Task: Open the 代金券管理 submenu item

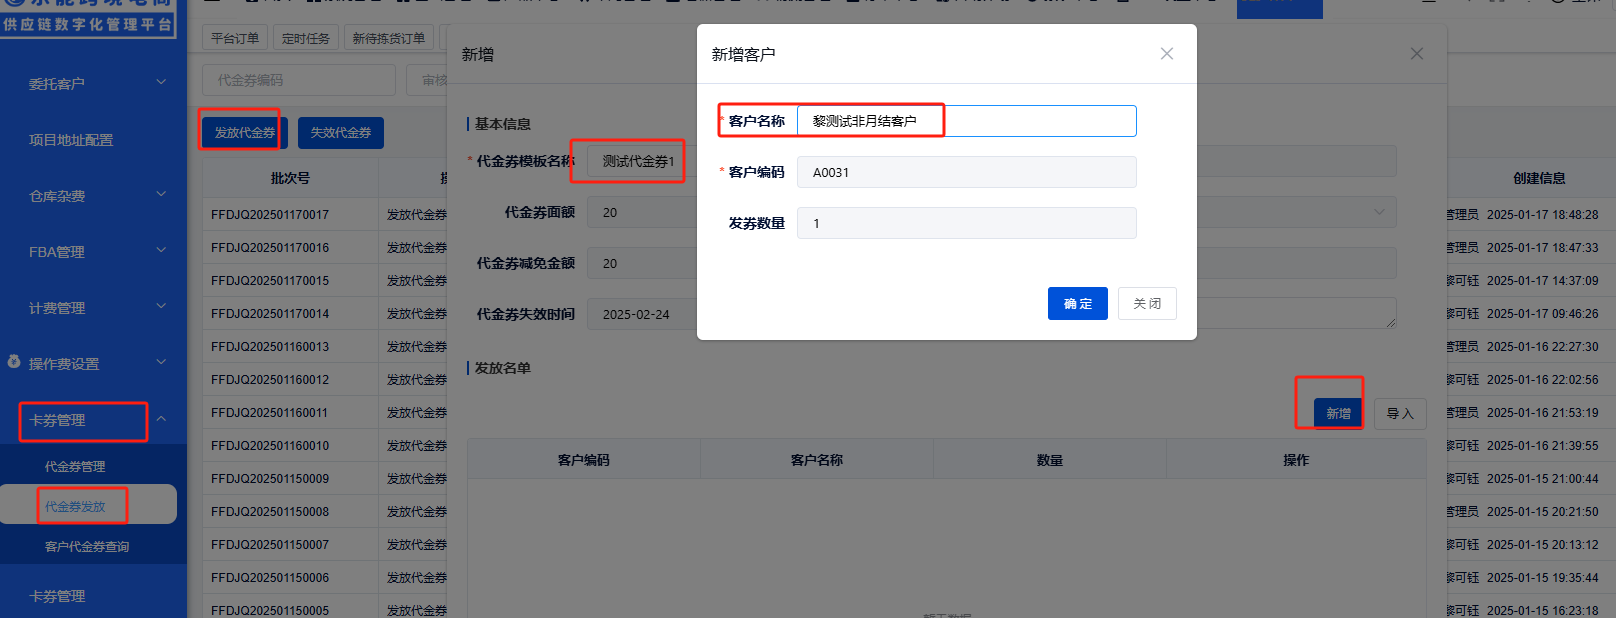Action: click(x=75, y=466)
